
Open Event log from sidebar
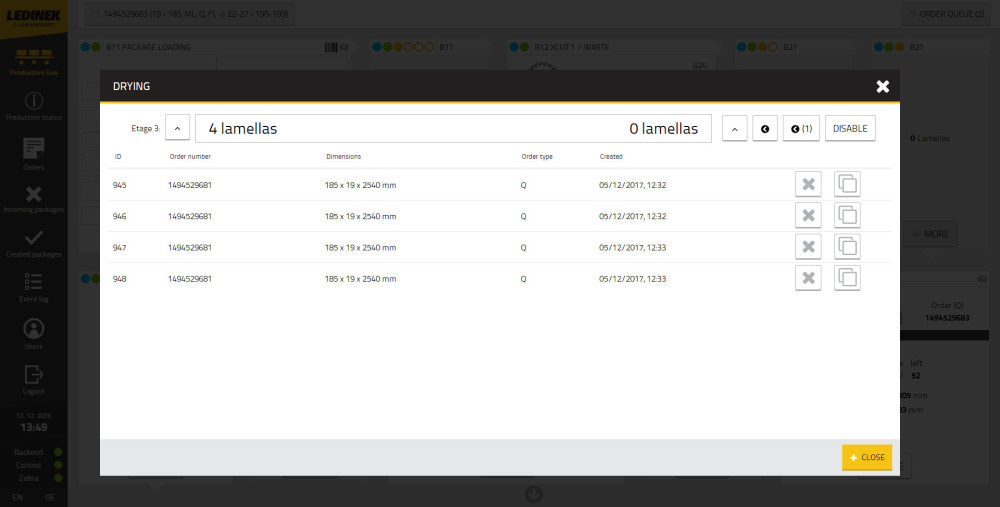(x=34, y=287)
